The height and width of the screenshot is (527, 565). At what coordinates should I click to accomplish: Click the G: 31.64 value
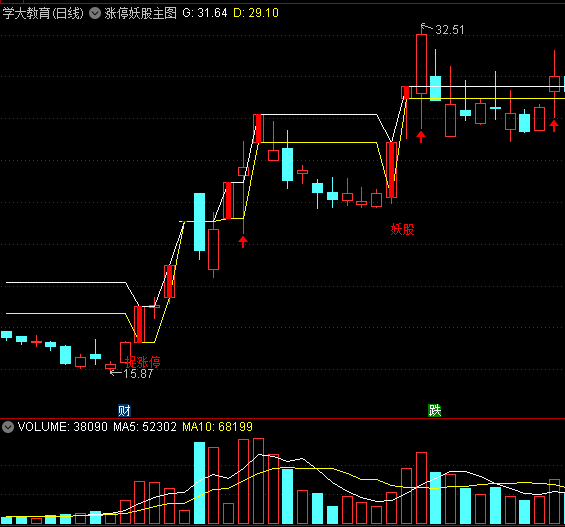[205, 13]
